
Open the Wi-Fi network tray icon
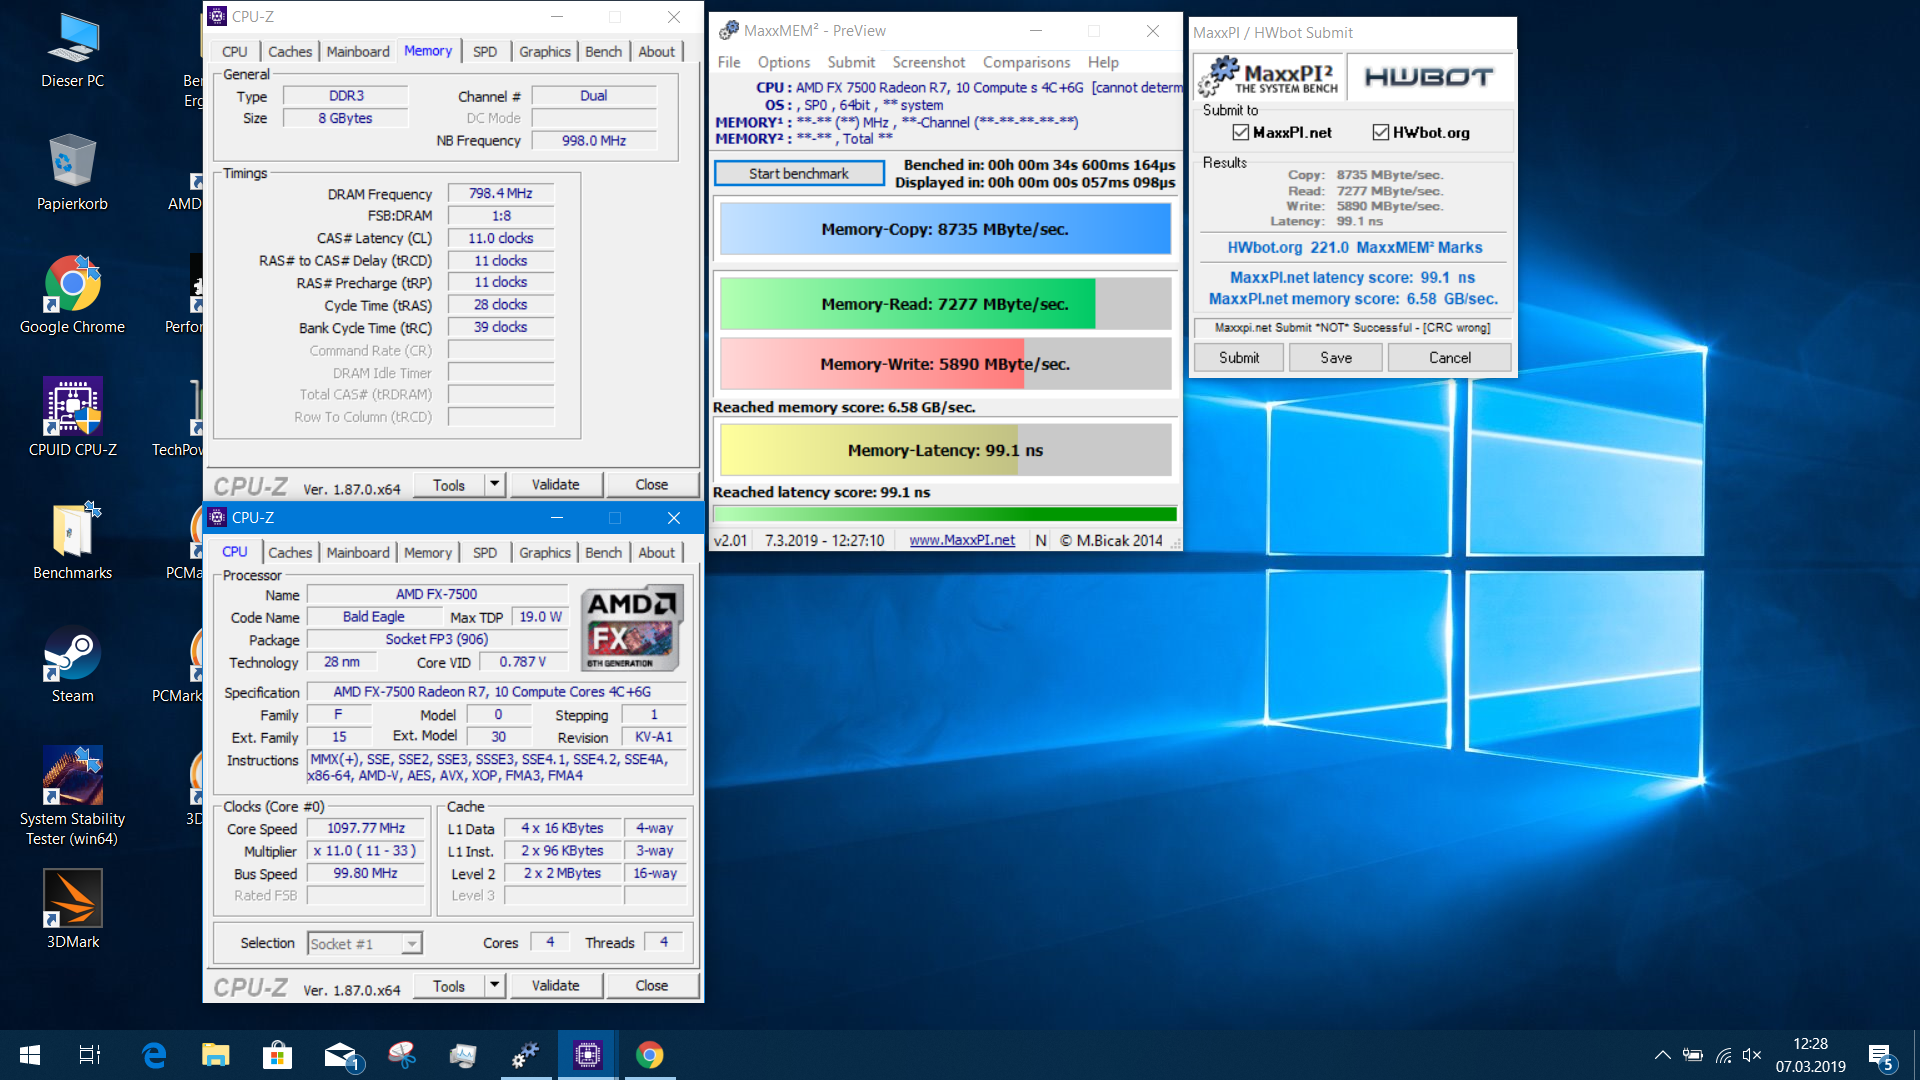(1723, 1055)
